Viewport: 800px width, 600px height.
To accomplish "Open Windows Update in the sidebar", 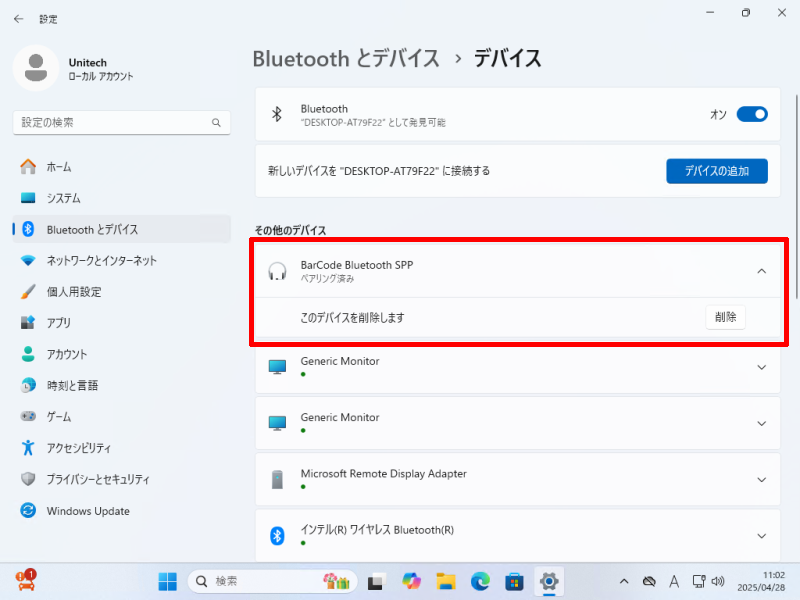I will coord(121,511).
